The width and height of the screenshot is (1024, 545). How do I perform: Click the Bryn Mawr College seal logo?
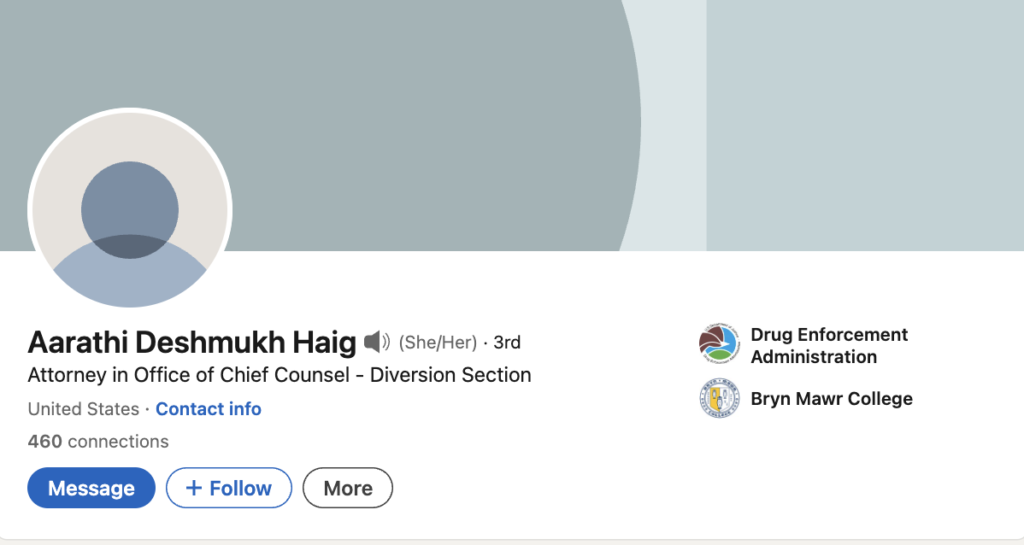coord(719,399)
